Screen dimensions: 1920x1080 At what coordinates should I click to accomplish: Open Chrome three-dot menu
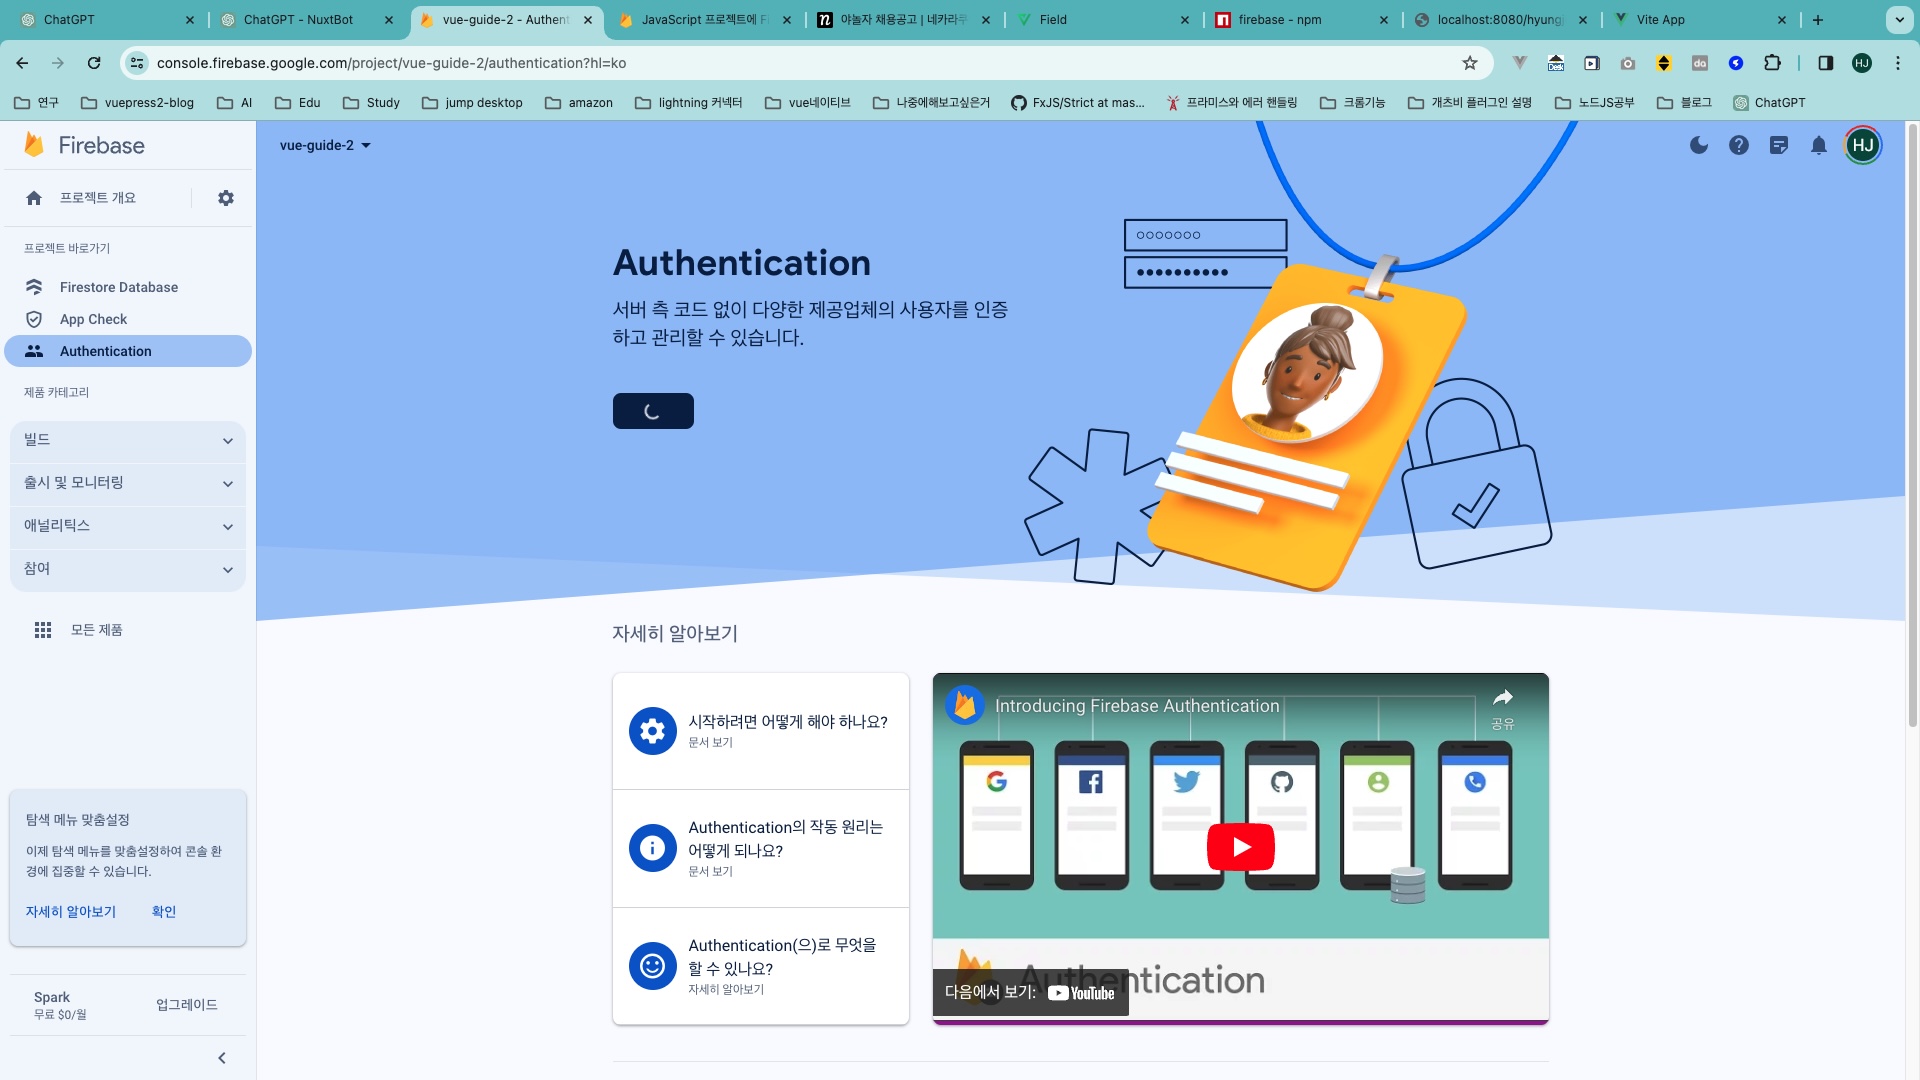pyautogui.click(x=1898, y=63)
